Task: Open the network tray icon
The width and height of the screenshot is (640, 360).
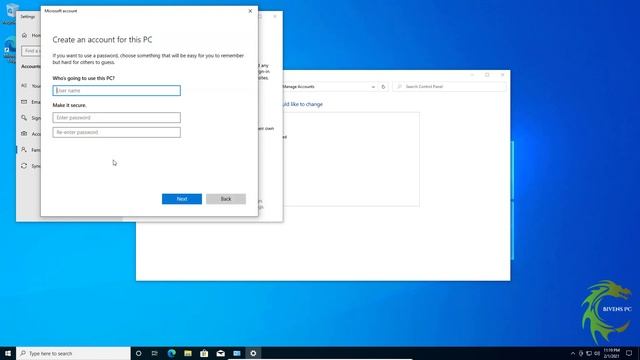Action: 589,353
